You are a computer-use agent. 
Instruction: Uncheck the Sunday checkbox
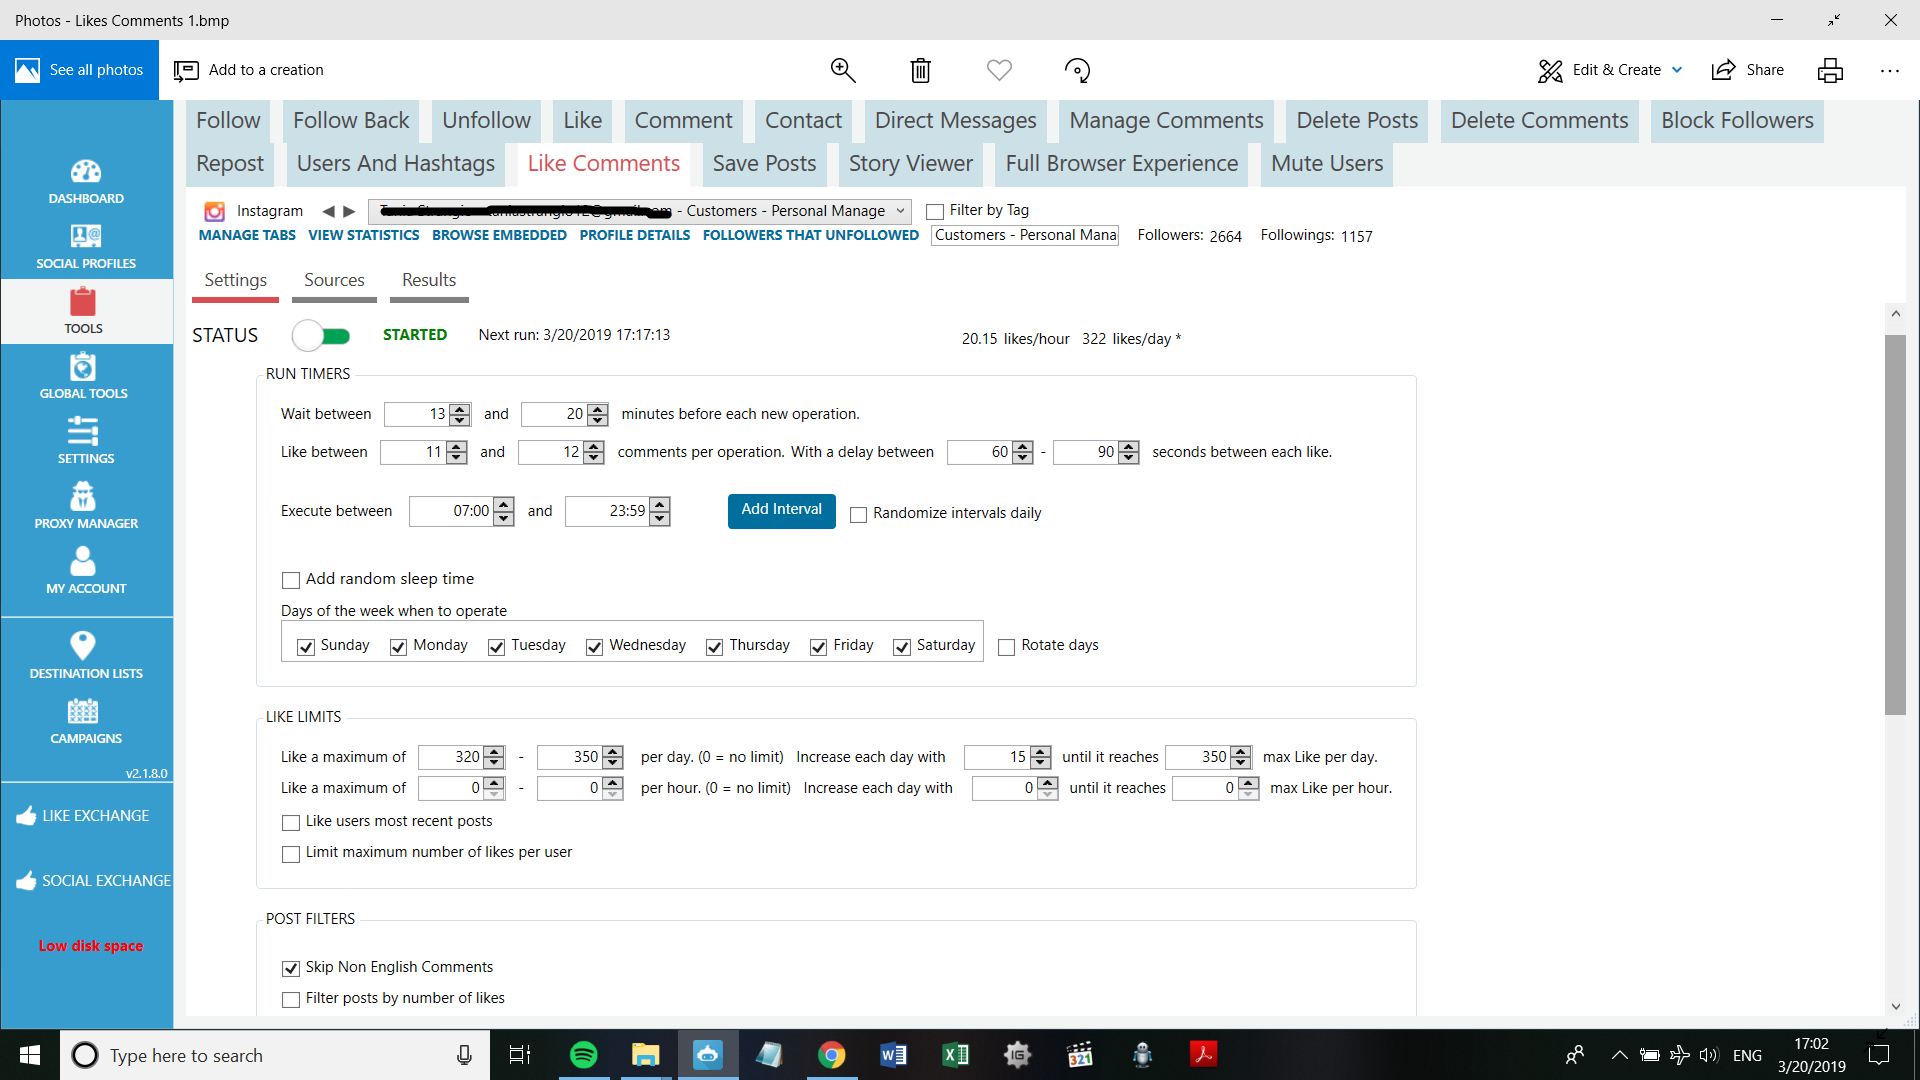306,647
